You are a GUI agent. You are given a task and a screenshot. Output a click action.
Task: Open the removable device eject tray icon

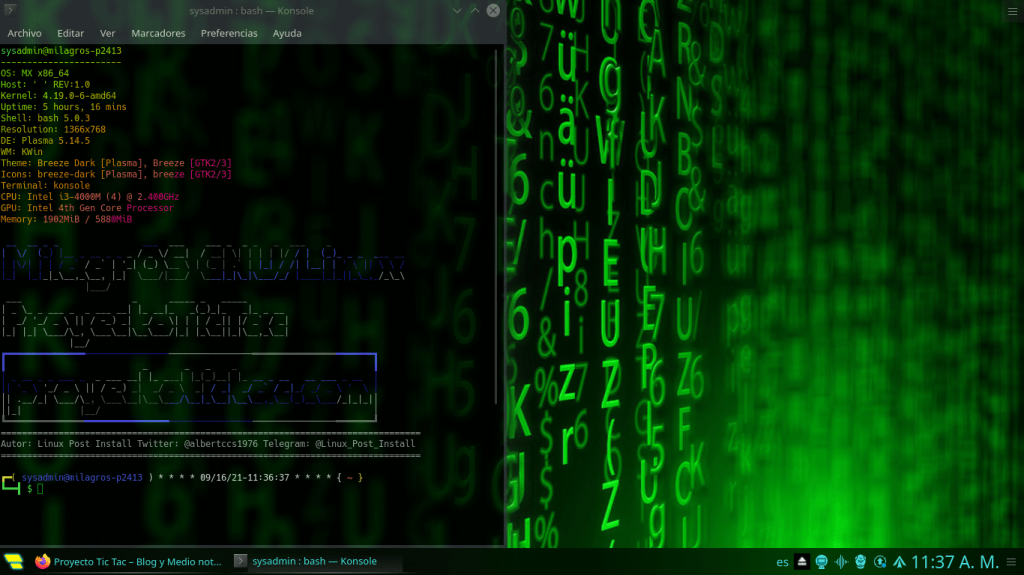[802, 562]
